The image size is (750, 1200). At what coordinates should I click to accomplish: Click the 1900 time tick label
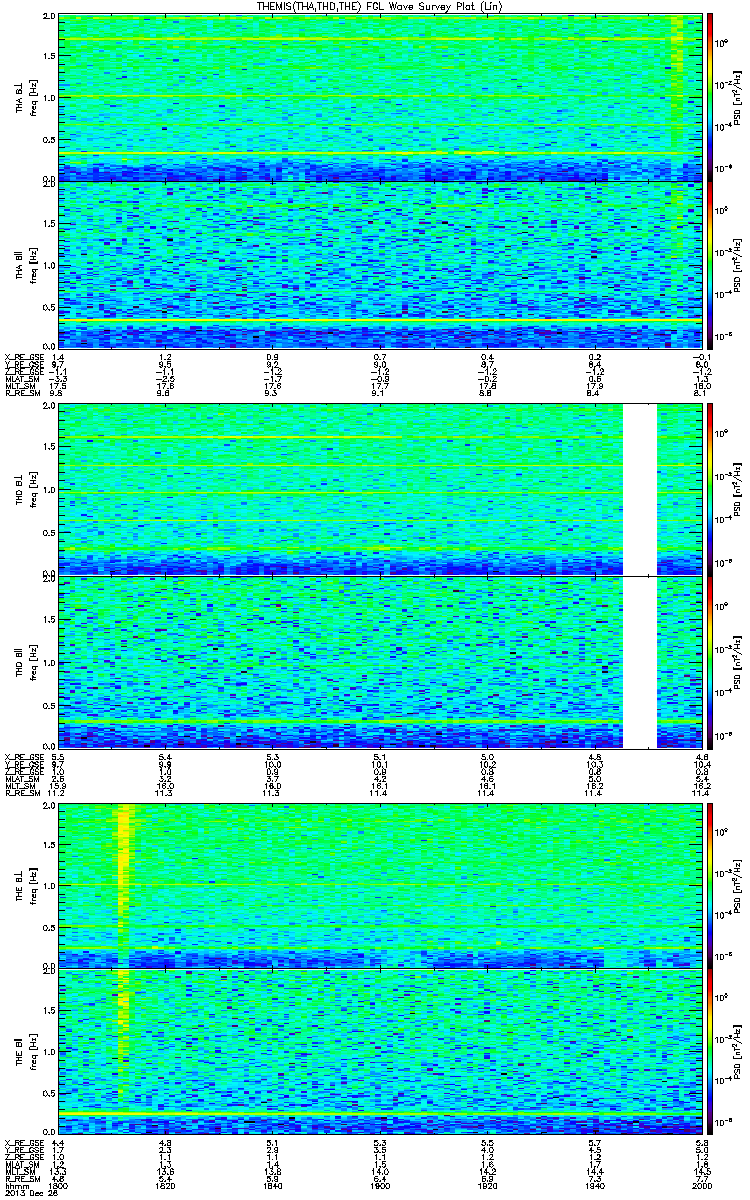pos(380,1184)
